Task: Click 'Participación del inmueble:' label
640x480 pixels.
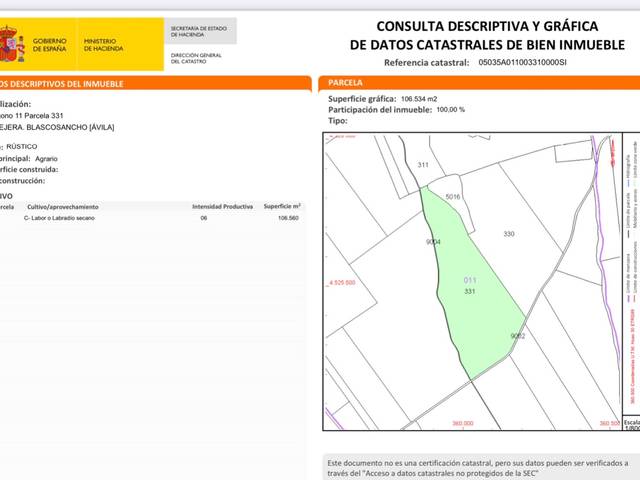Action: click(x=380, y=110)
